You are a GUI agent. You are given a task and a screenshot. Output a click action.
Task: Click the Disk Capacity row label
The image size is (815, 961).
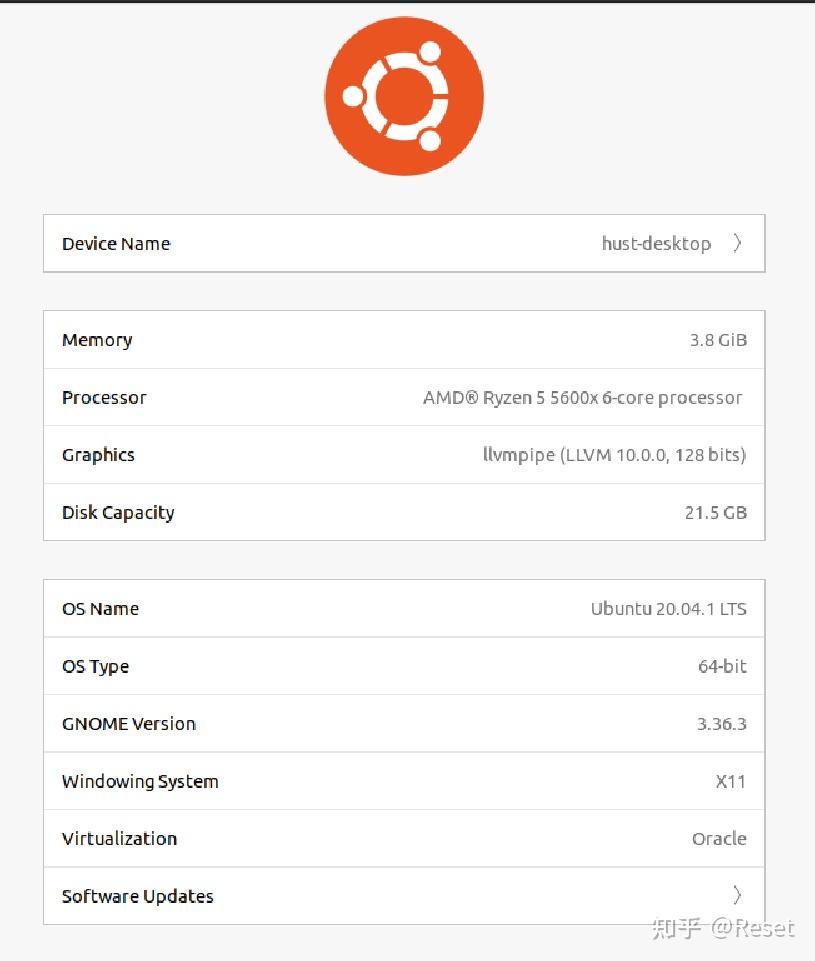pyautogui.click(x=118, y=513)
